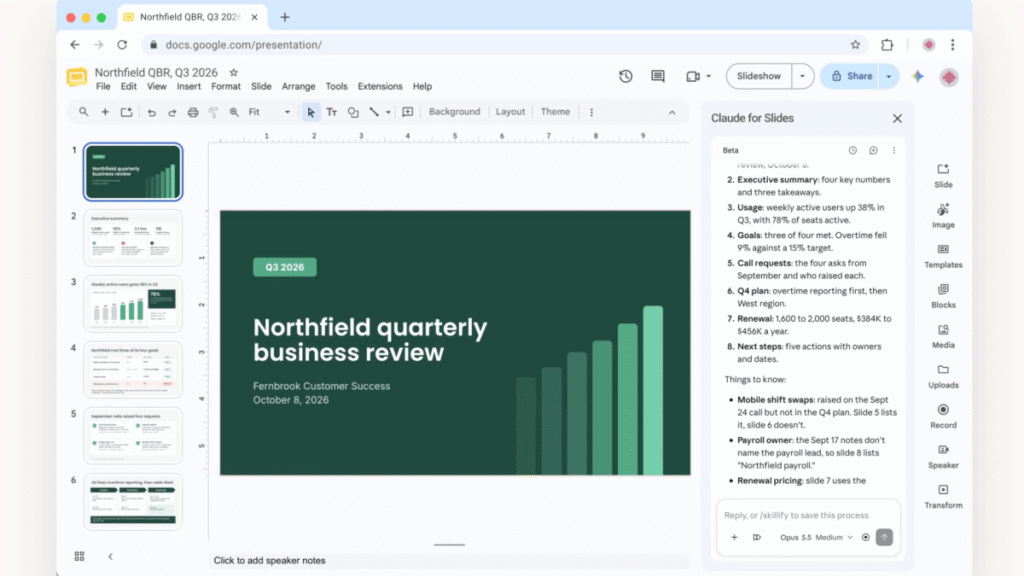Switch to grid view of slides
1024x576 pixels.
tap(80, 556)
